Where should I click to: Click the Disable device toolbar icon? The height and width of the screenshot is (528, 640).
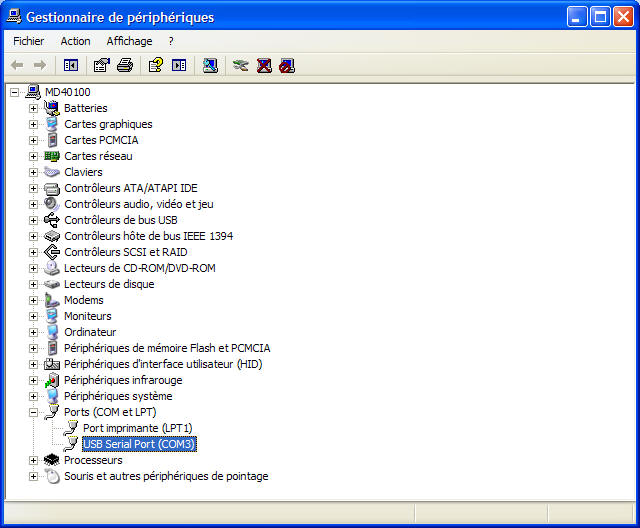coord(287,65)
